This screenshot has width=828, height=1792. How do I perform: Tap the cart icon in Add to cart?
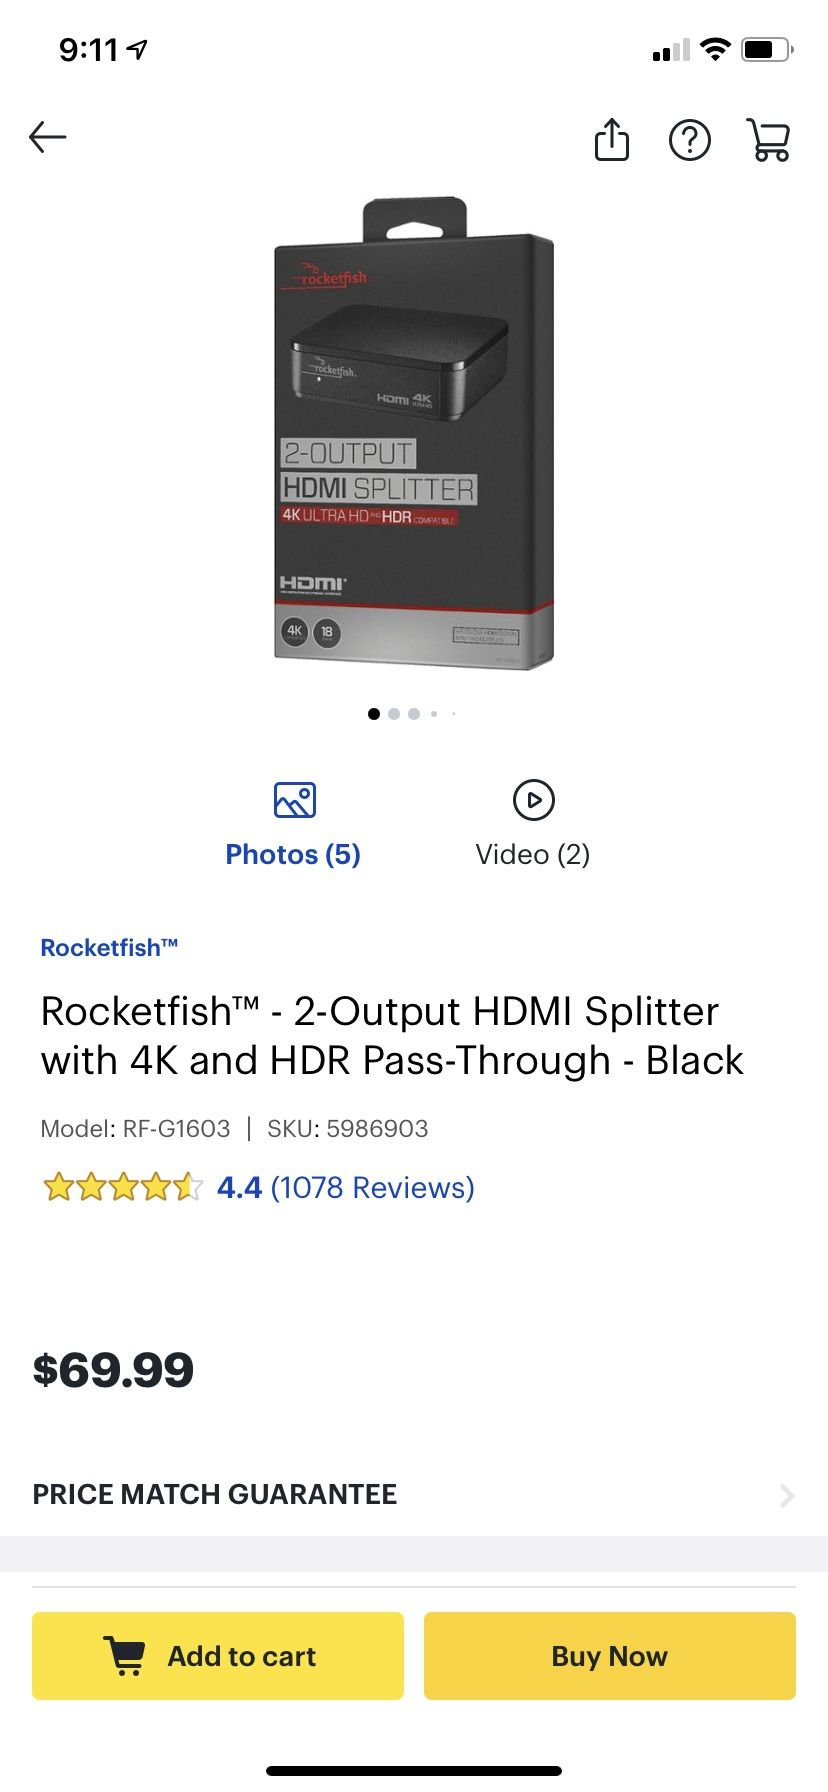coord(125,1655)
